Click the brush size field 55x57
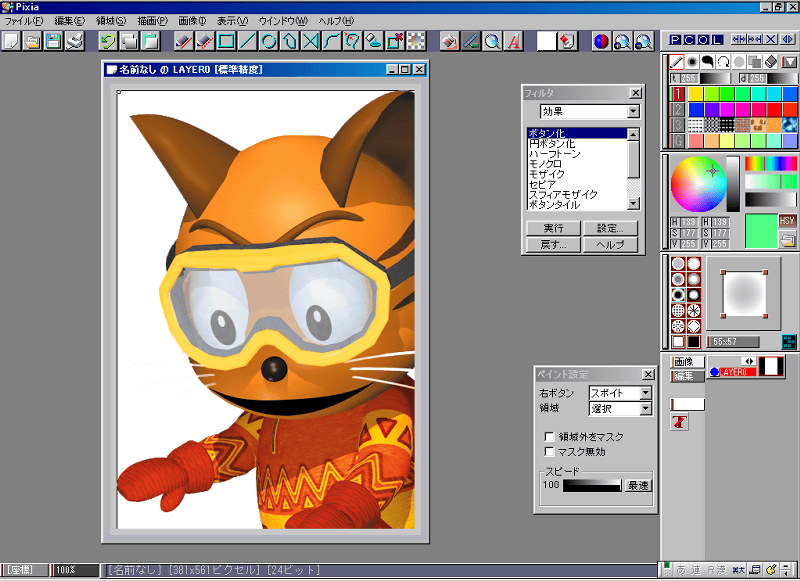The width and height of the screenshot is (800, 581). click(x=733, y=342)
